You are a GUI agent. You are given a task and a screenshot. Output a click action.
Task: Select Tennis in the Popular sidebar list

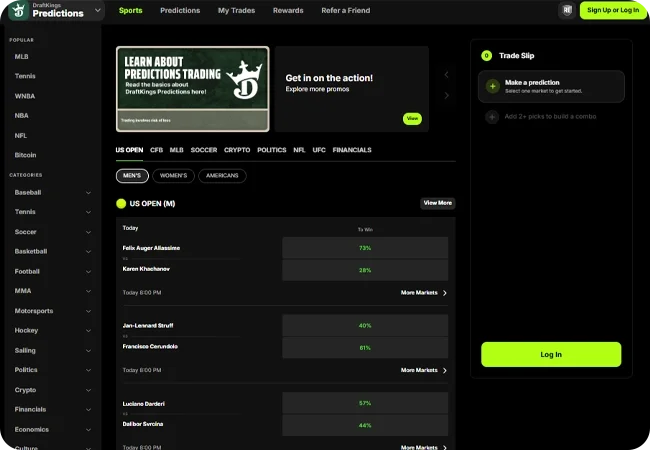click(25, 76)
